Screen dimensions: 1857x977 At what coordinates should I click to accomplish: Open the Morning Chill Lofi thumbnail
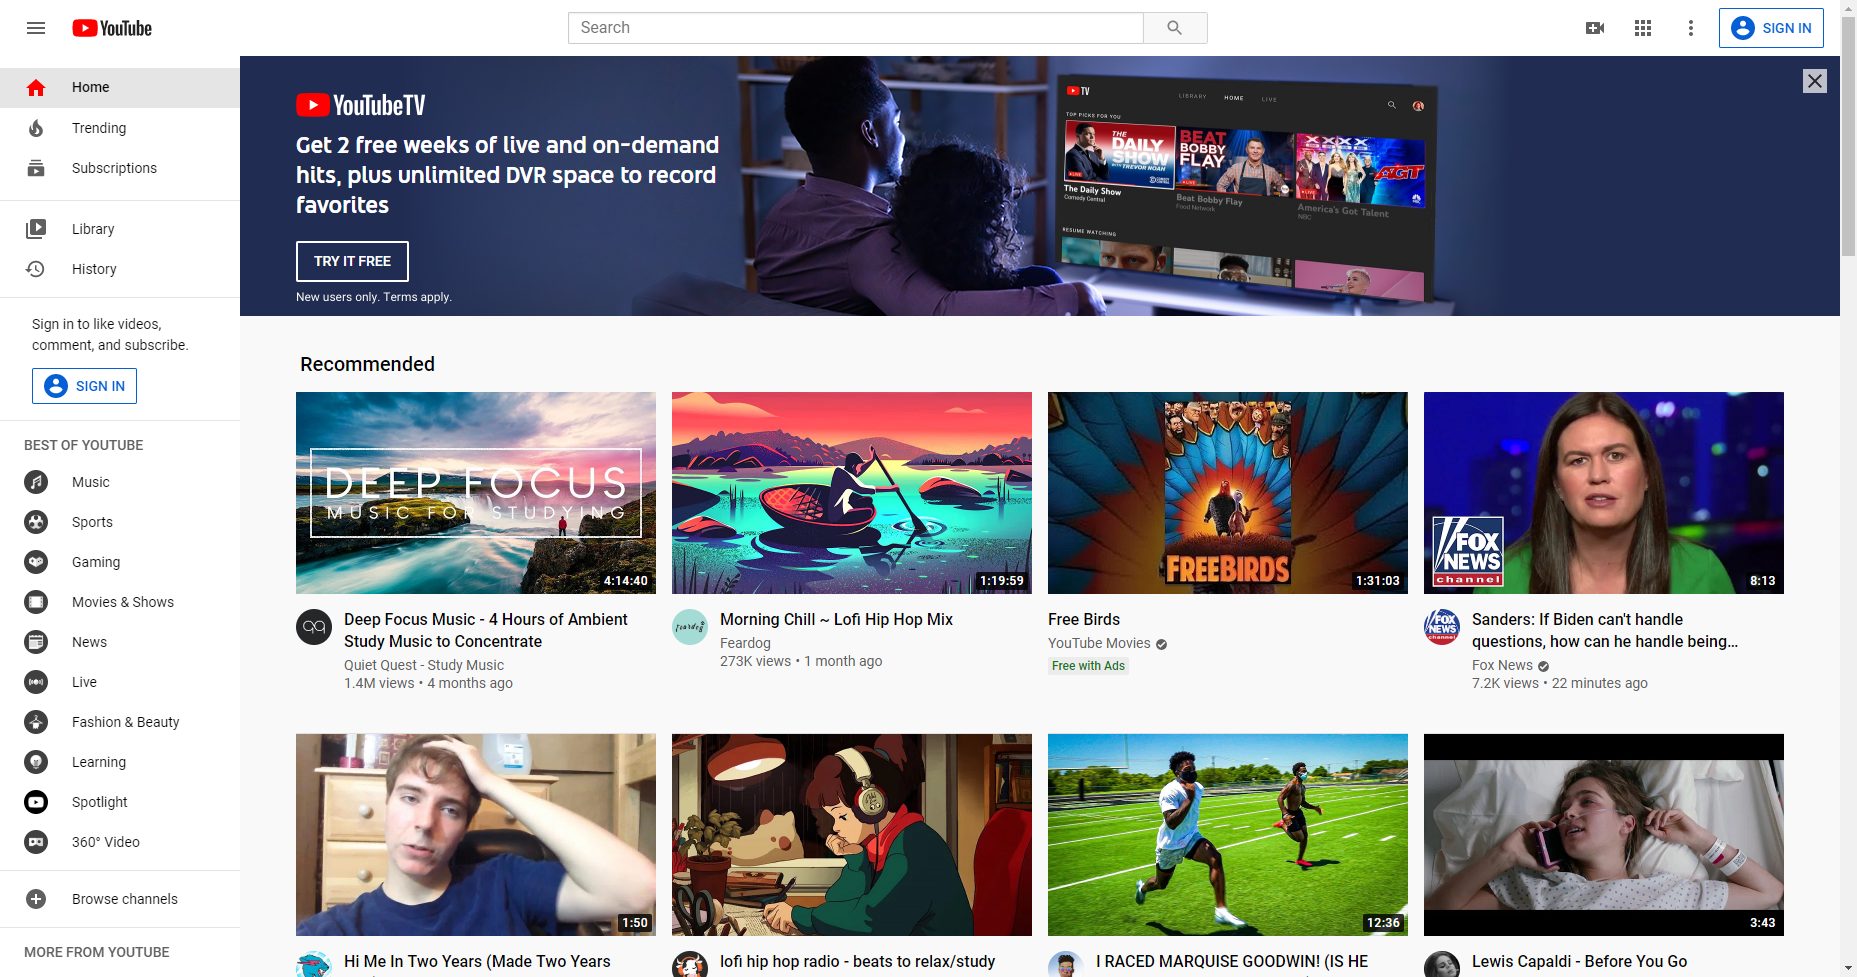[852, 493]
